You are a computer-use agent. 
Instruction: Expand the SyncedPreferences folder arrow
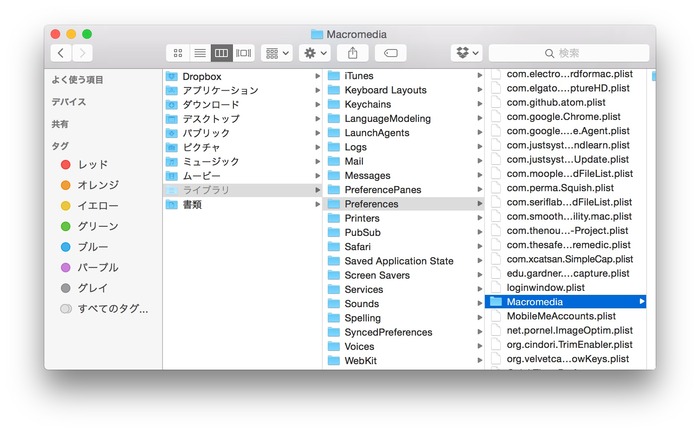[x=480, y=332]
